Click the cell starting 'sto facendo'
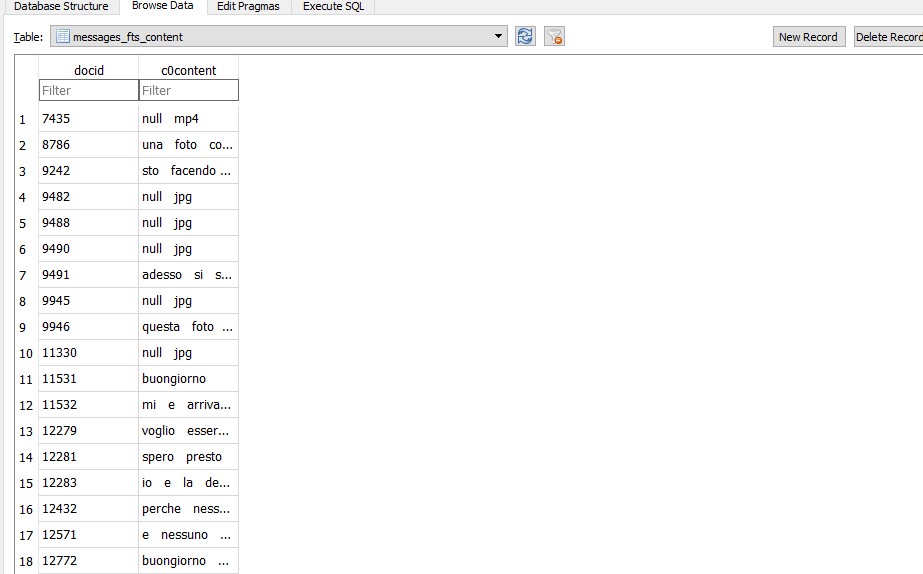 189,171
